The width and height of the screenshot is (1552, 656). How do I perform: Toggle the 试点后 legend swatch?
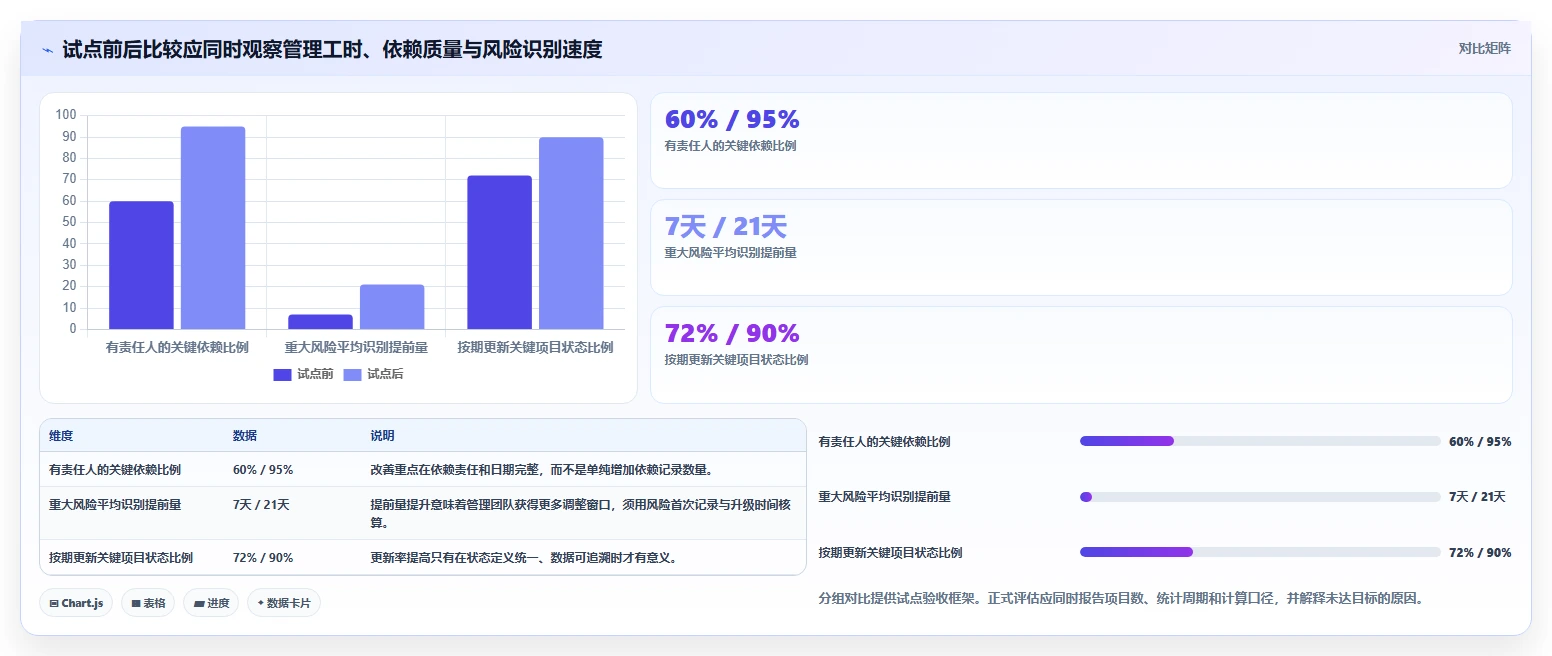(353, 375)
